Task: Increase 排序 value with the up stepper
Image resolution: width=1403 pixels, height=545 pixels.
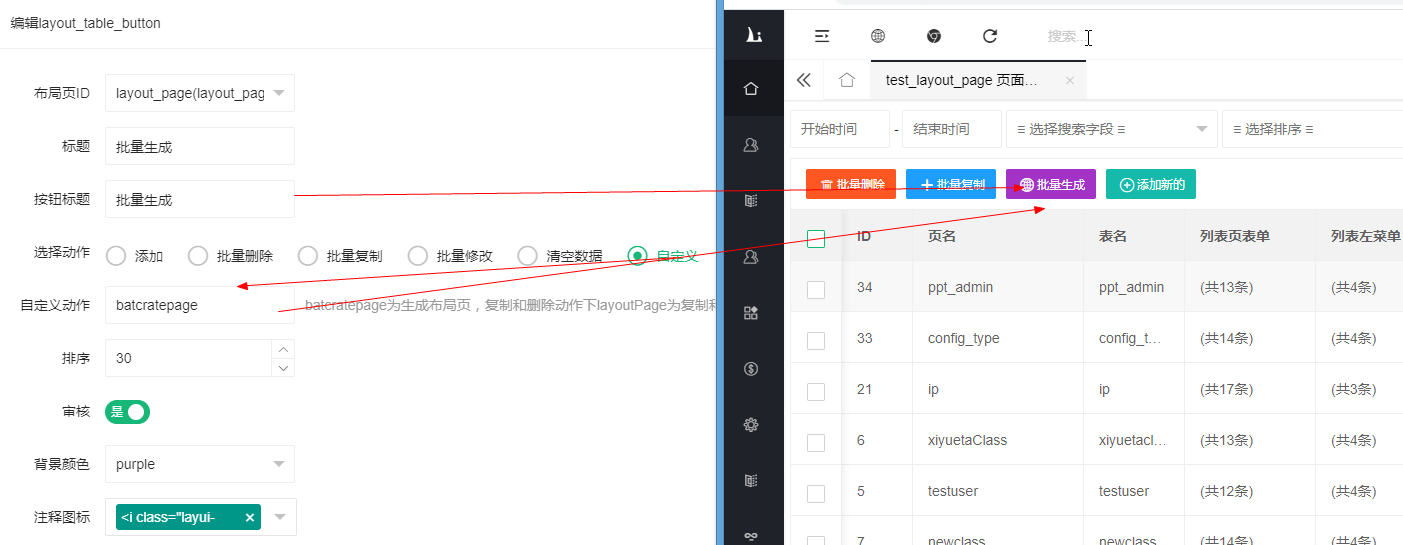Action: pos(284,349)
